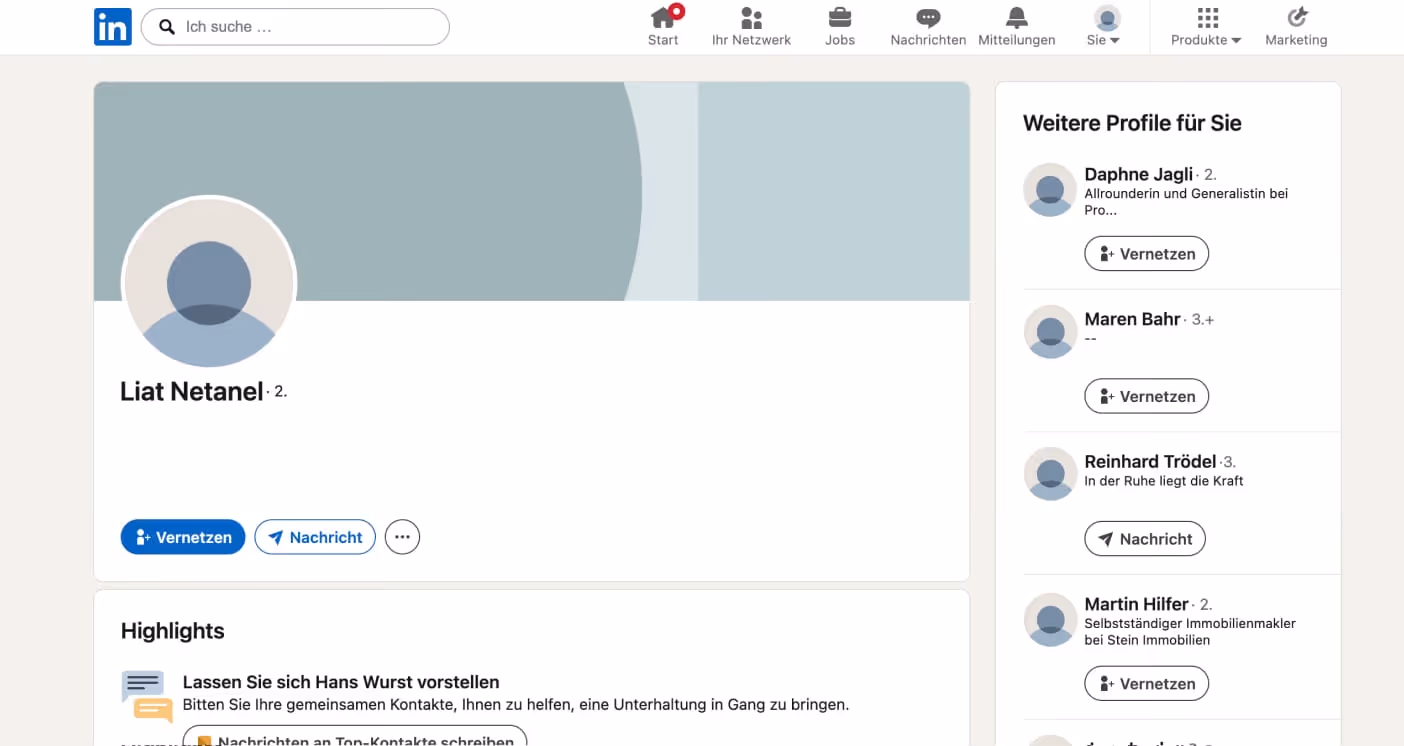Click the Weitere Profile für Sie heading
This screenshot has height=746, width=1404.
point(1132,123)
